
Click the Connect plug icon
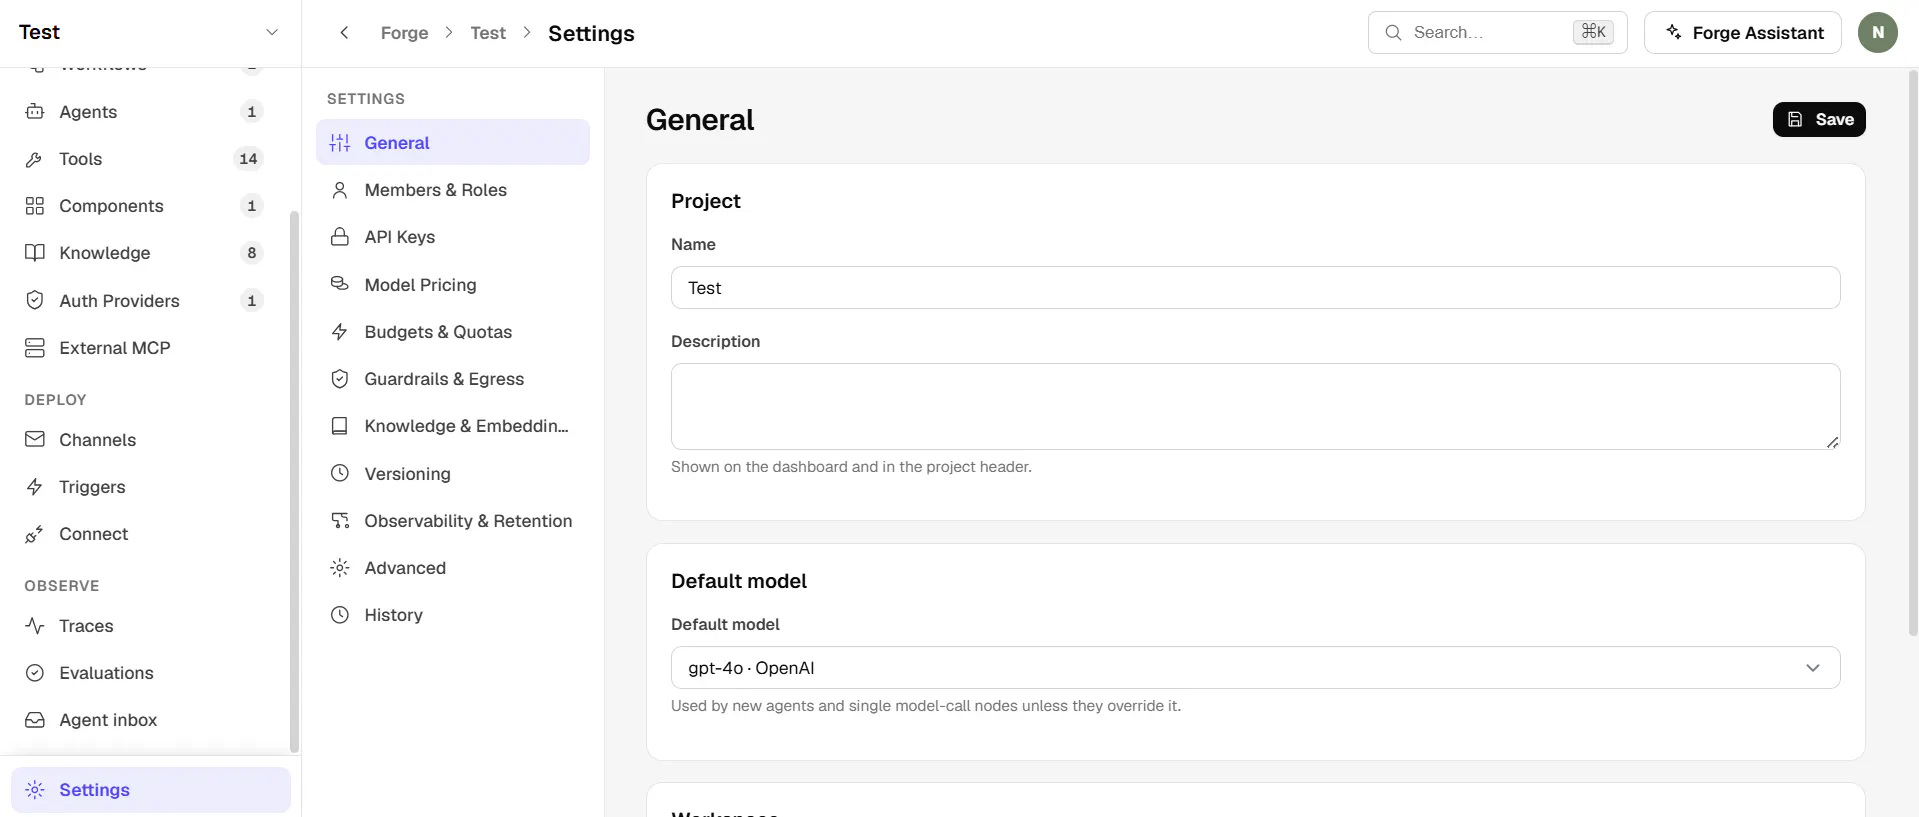(x=35, y=534)
